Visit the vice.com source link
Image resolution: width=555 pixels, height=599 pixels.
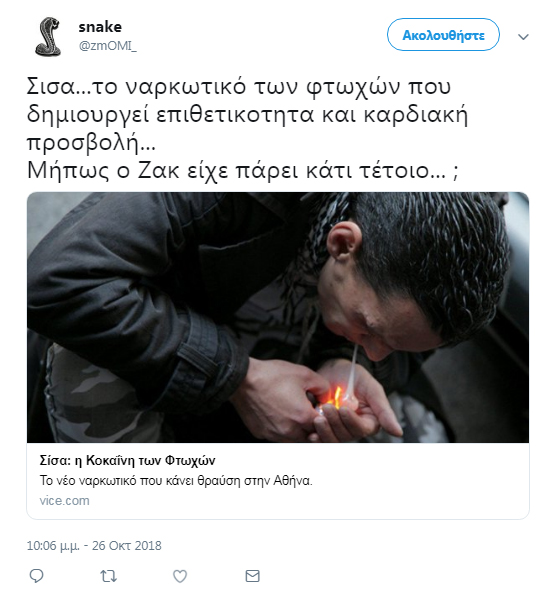click(64, 500)
